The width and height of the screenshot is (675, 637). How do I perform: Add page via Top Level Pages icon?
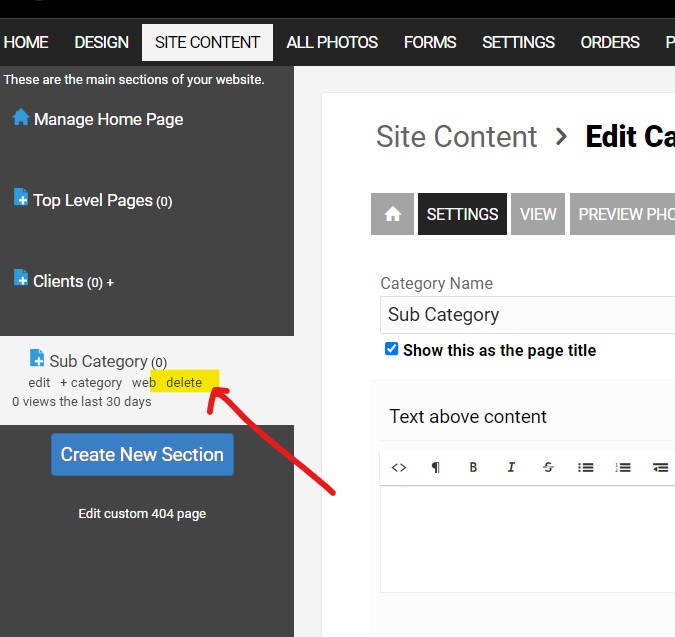pyautogui.click(x=21, y=197)
